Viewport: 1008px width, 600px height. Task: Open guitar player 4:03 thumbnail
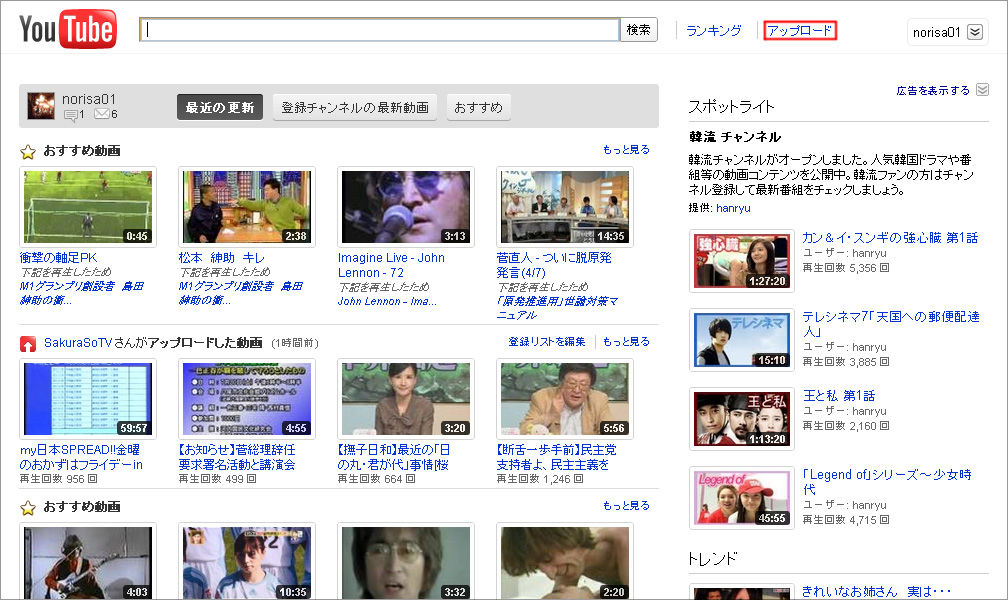click(x=88, y=561)
